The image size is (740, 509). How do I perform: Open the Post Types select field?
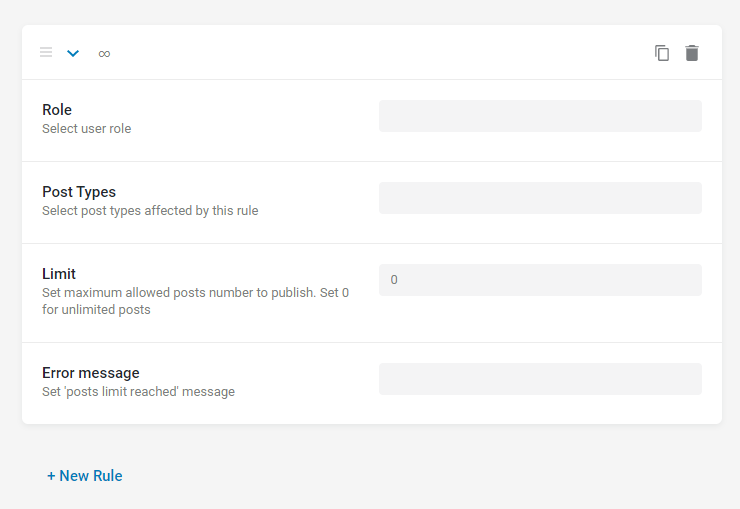point(540,198)
